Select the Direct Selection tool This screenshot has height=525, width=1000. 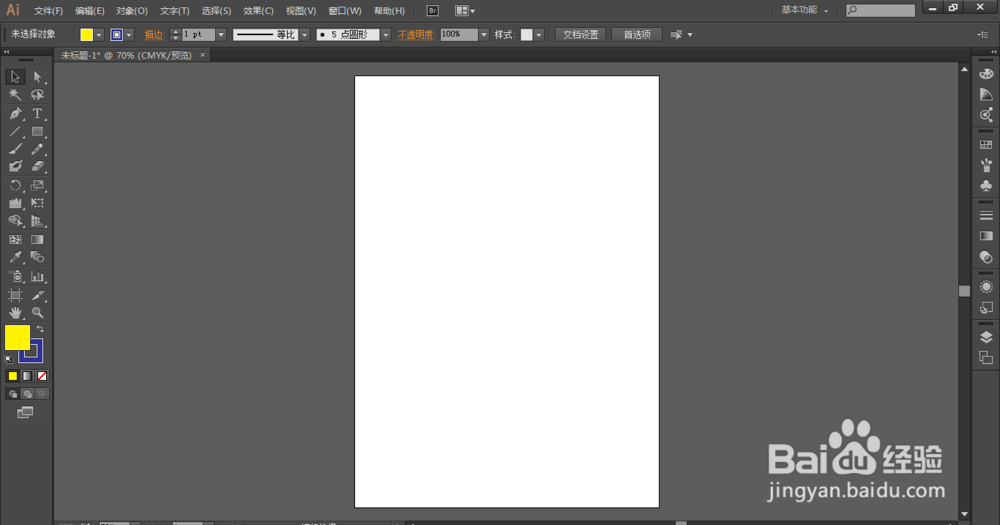37,77
